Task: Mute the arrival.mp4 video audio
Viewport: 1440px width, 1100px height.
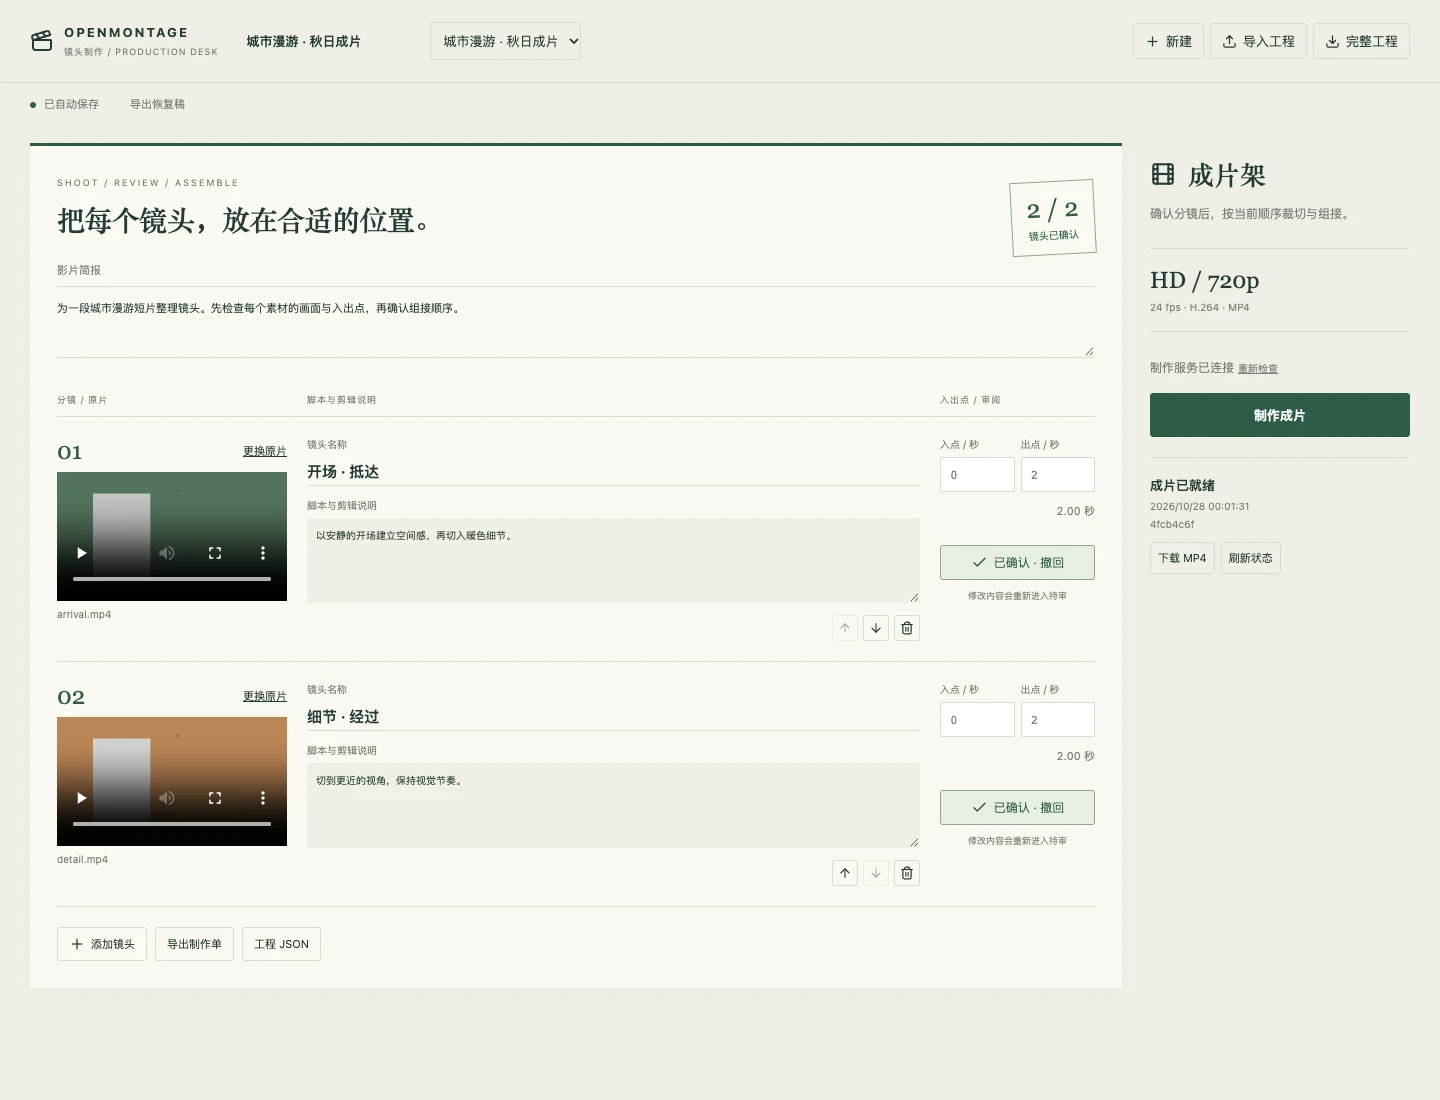Action: (167, 553)
